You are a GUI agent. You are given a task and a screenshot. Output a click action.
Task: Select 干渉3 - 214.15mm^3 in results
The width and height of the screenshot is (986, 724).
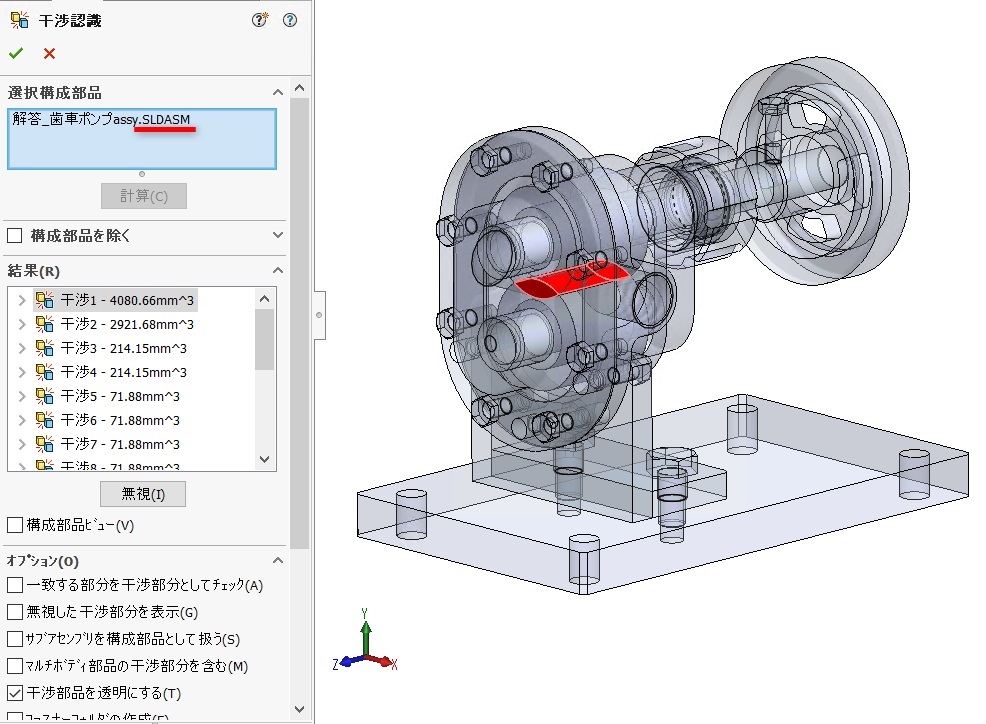tap(124, 348)
